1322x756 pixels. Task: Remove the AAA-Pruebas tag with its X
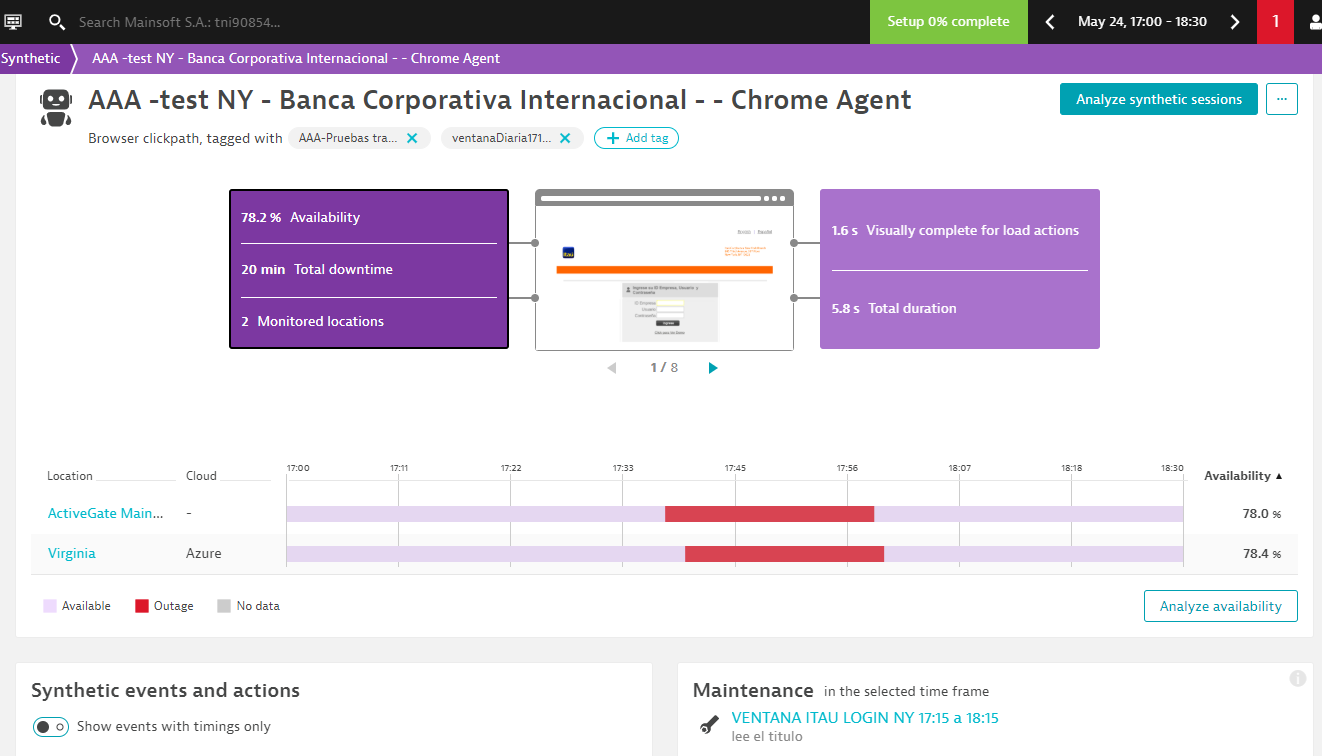[412, 138]
